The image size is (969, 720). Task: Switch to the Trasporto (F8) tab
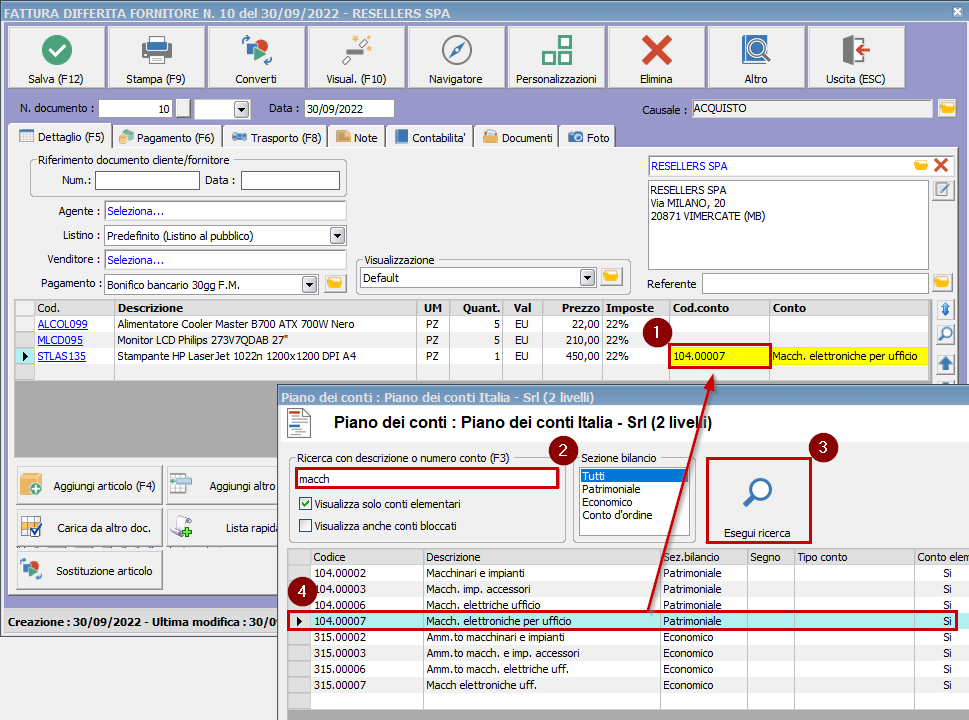coord(276,138)
